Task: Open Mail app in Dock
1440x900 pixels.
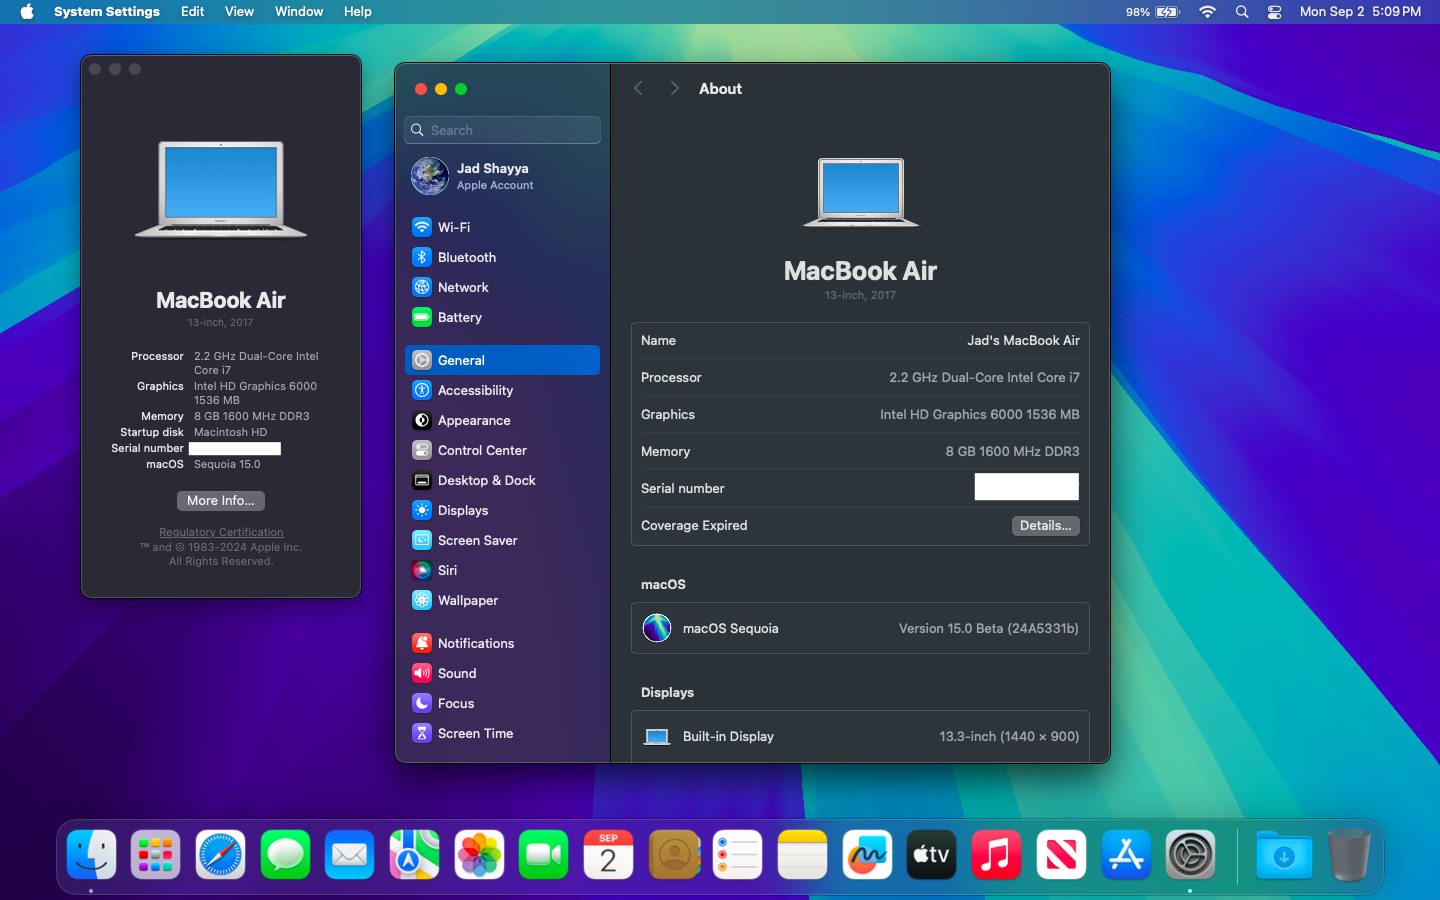Action: (x=350, y=855)
